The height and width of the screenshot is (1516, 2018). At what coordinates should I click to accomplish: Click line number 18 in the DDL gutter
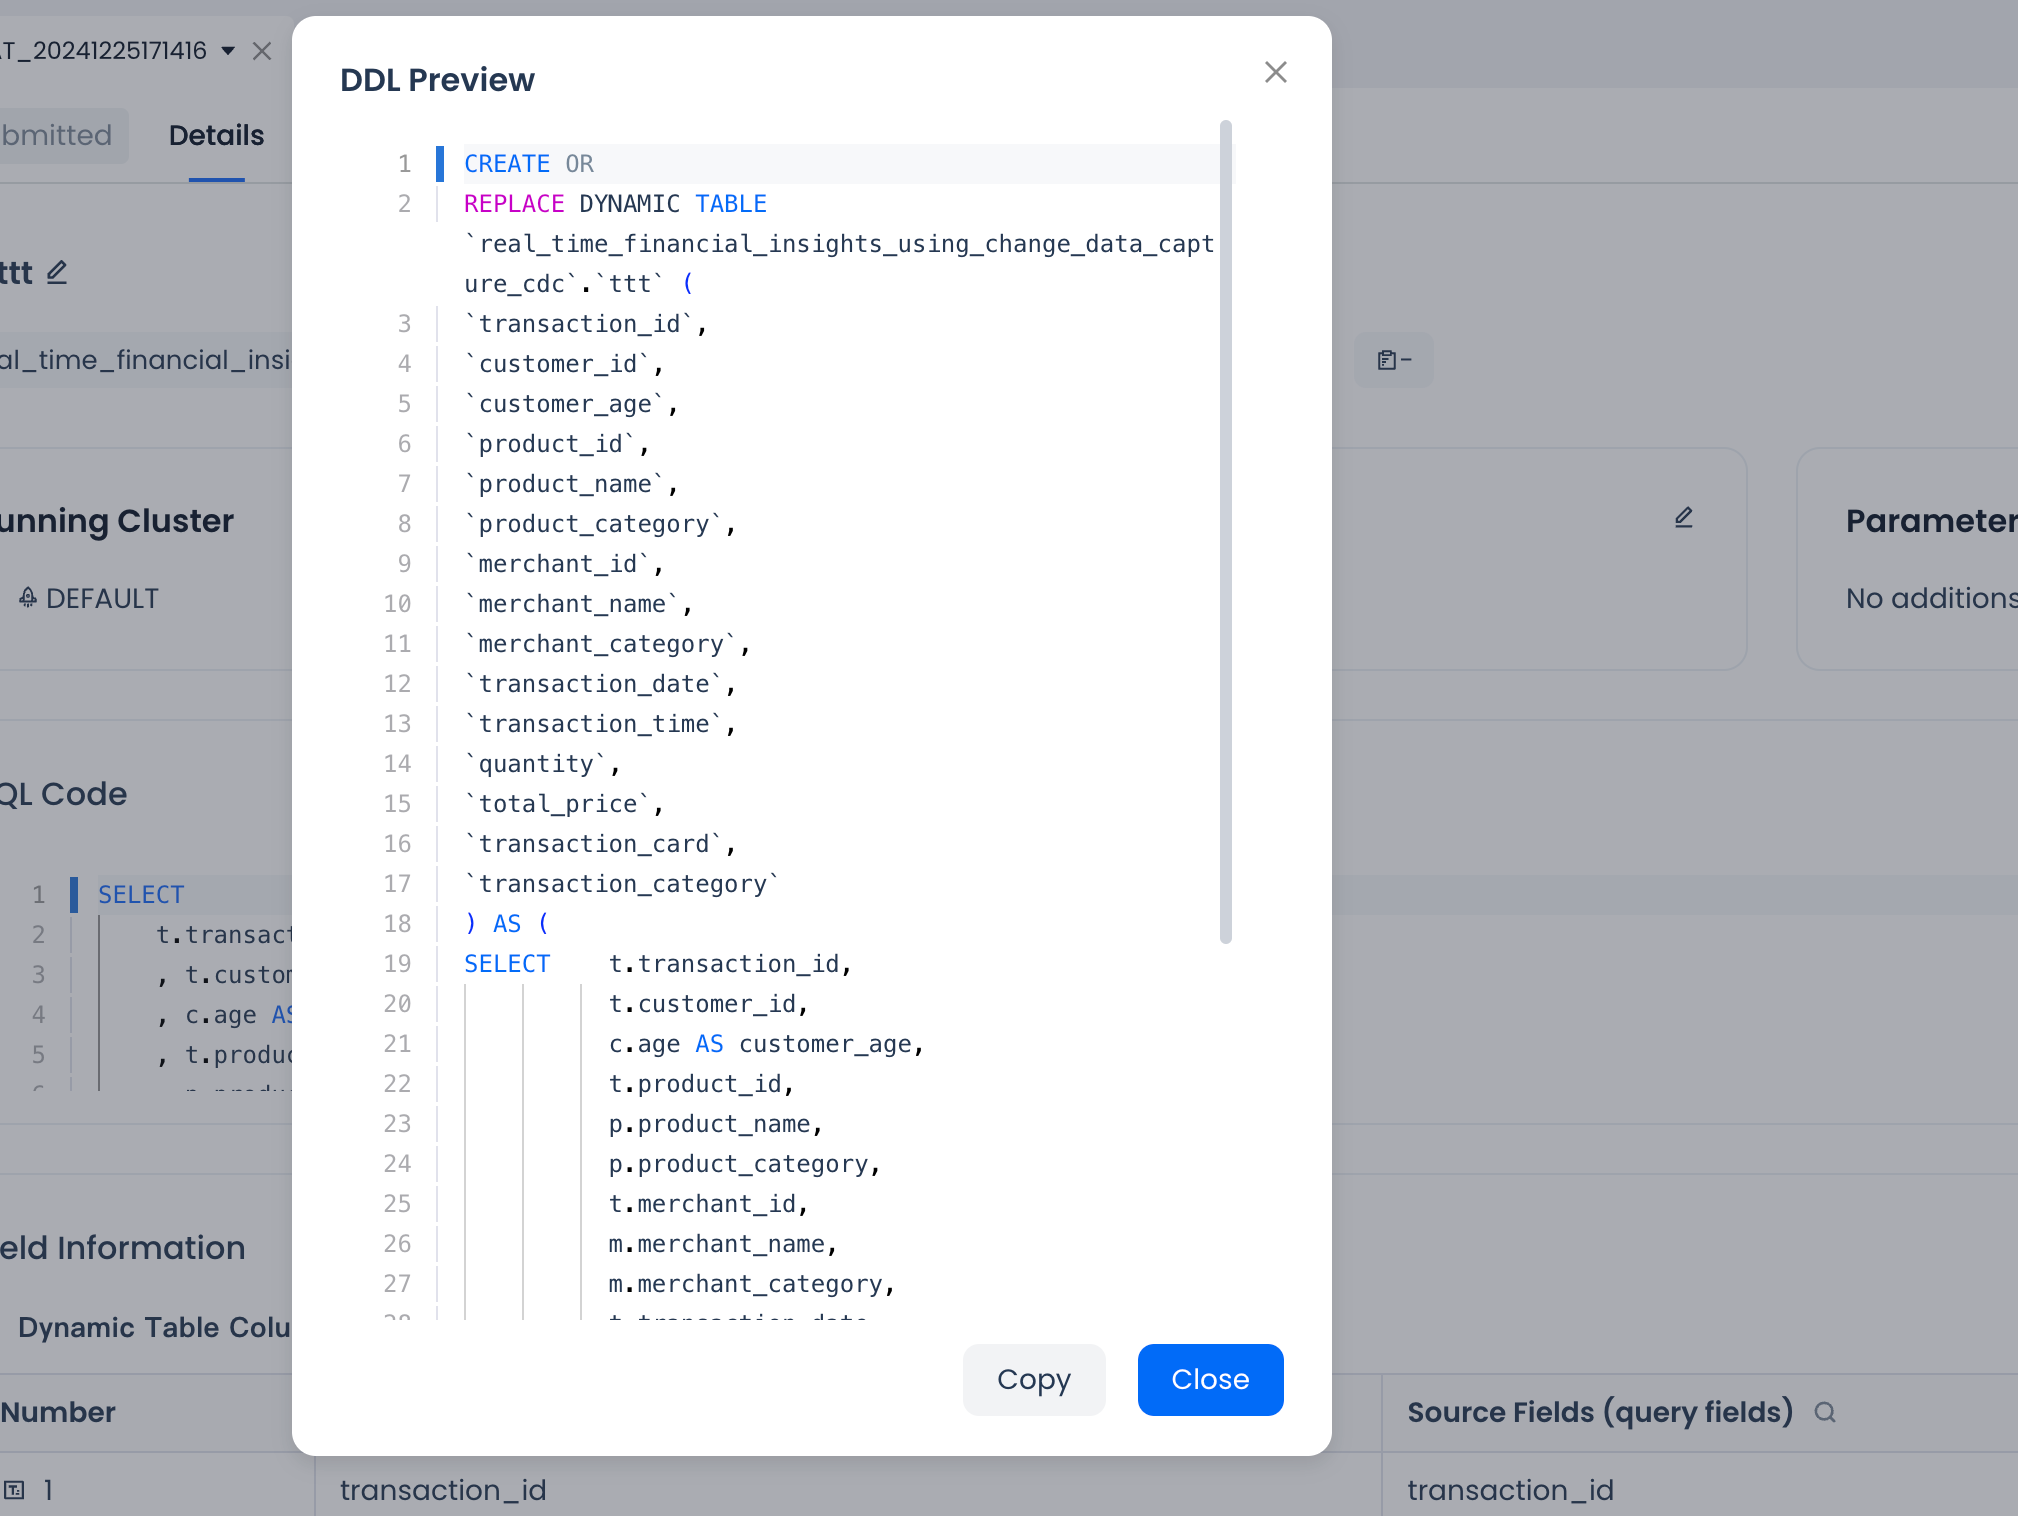point(397,924)
